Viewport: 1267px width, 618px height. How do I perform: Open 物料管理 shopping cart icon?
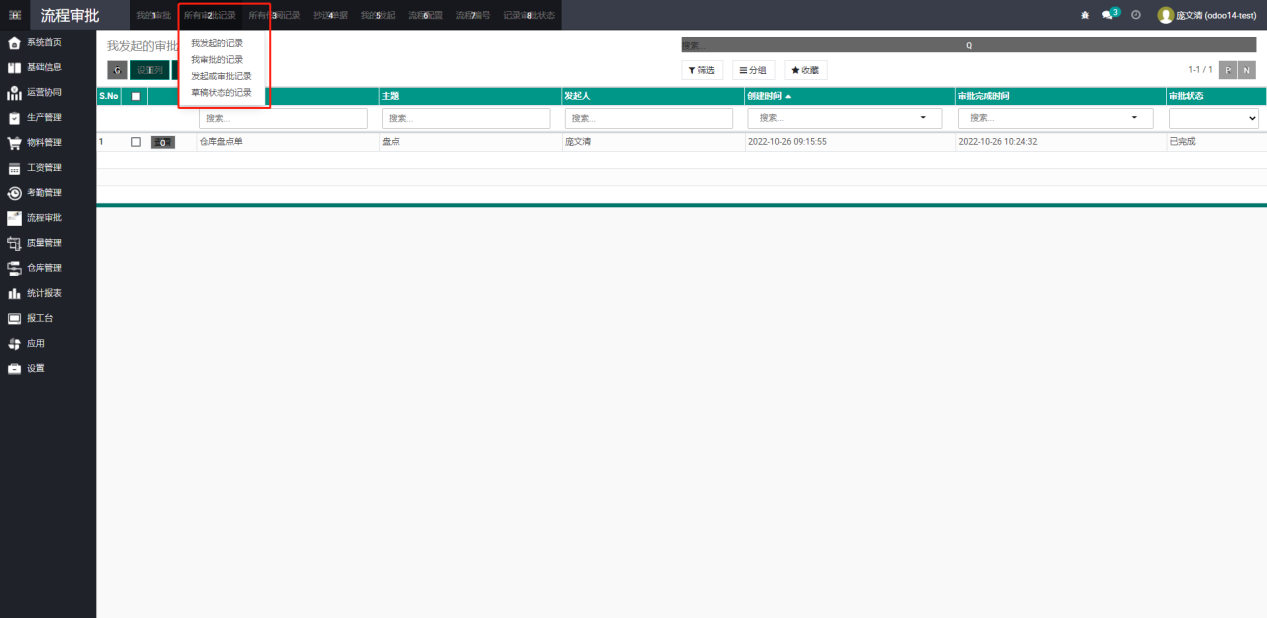point(14,143)
